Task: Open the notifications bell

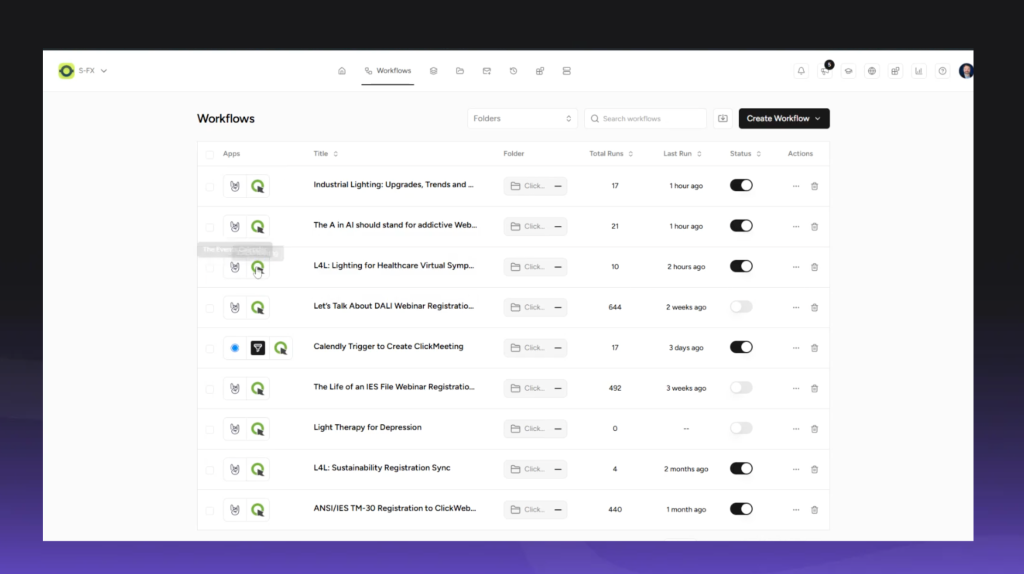Action: [801, 71]
